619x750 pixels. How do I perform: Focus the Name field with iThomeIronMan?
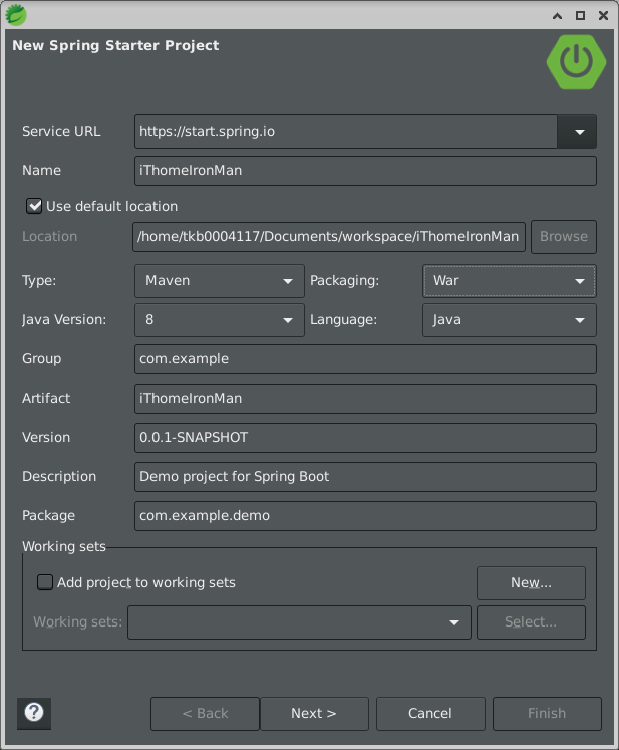click(365, 171)
